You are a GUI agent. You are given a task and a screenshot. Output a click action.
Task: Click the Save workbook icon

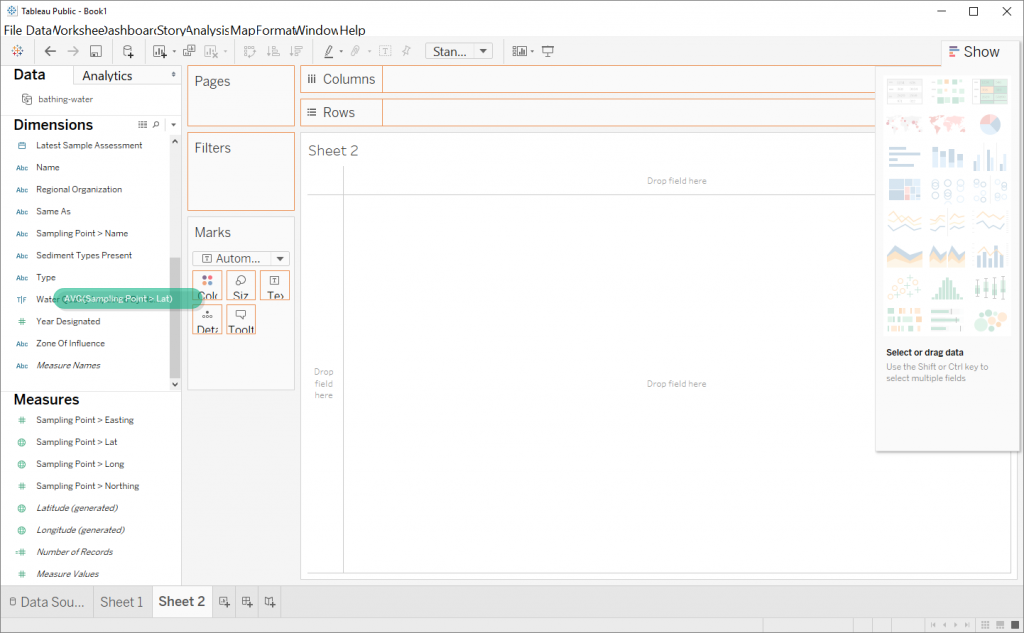click(x=95, y=51)
